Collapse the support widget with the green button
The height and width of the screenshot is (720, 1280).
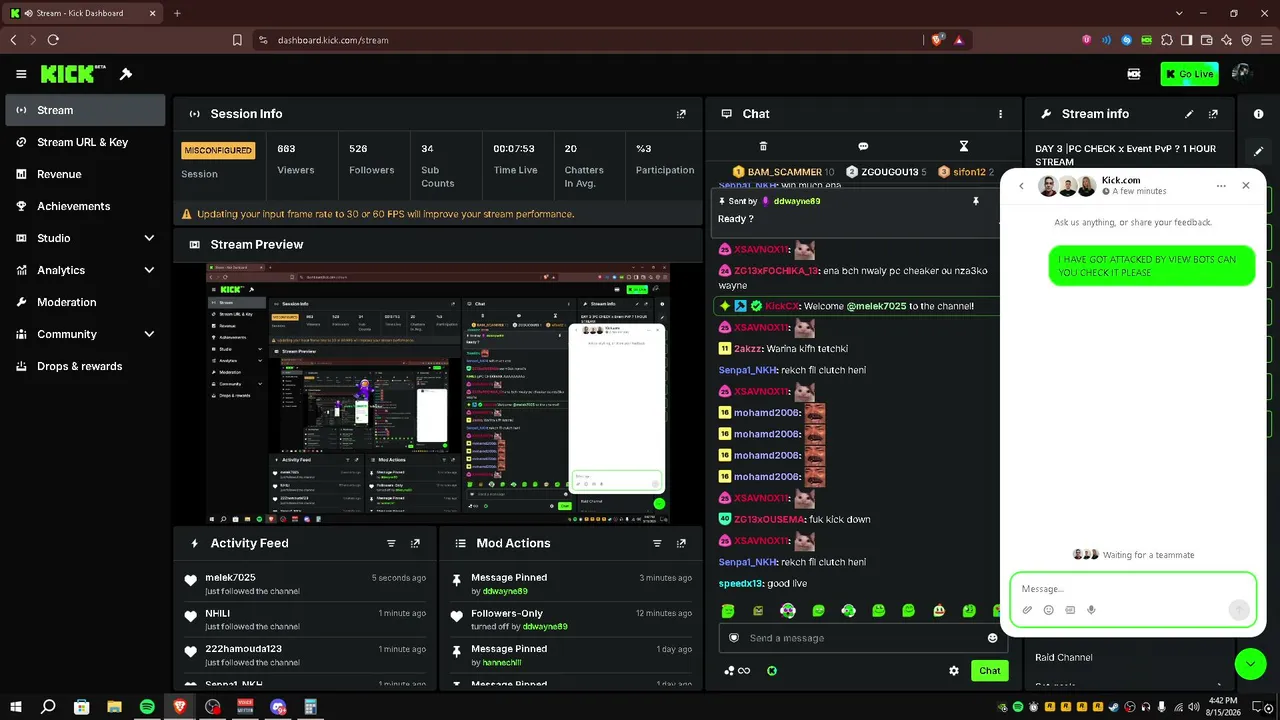tap(1250, 664)
